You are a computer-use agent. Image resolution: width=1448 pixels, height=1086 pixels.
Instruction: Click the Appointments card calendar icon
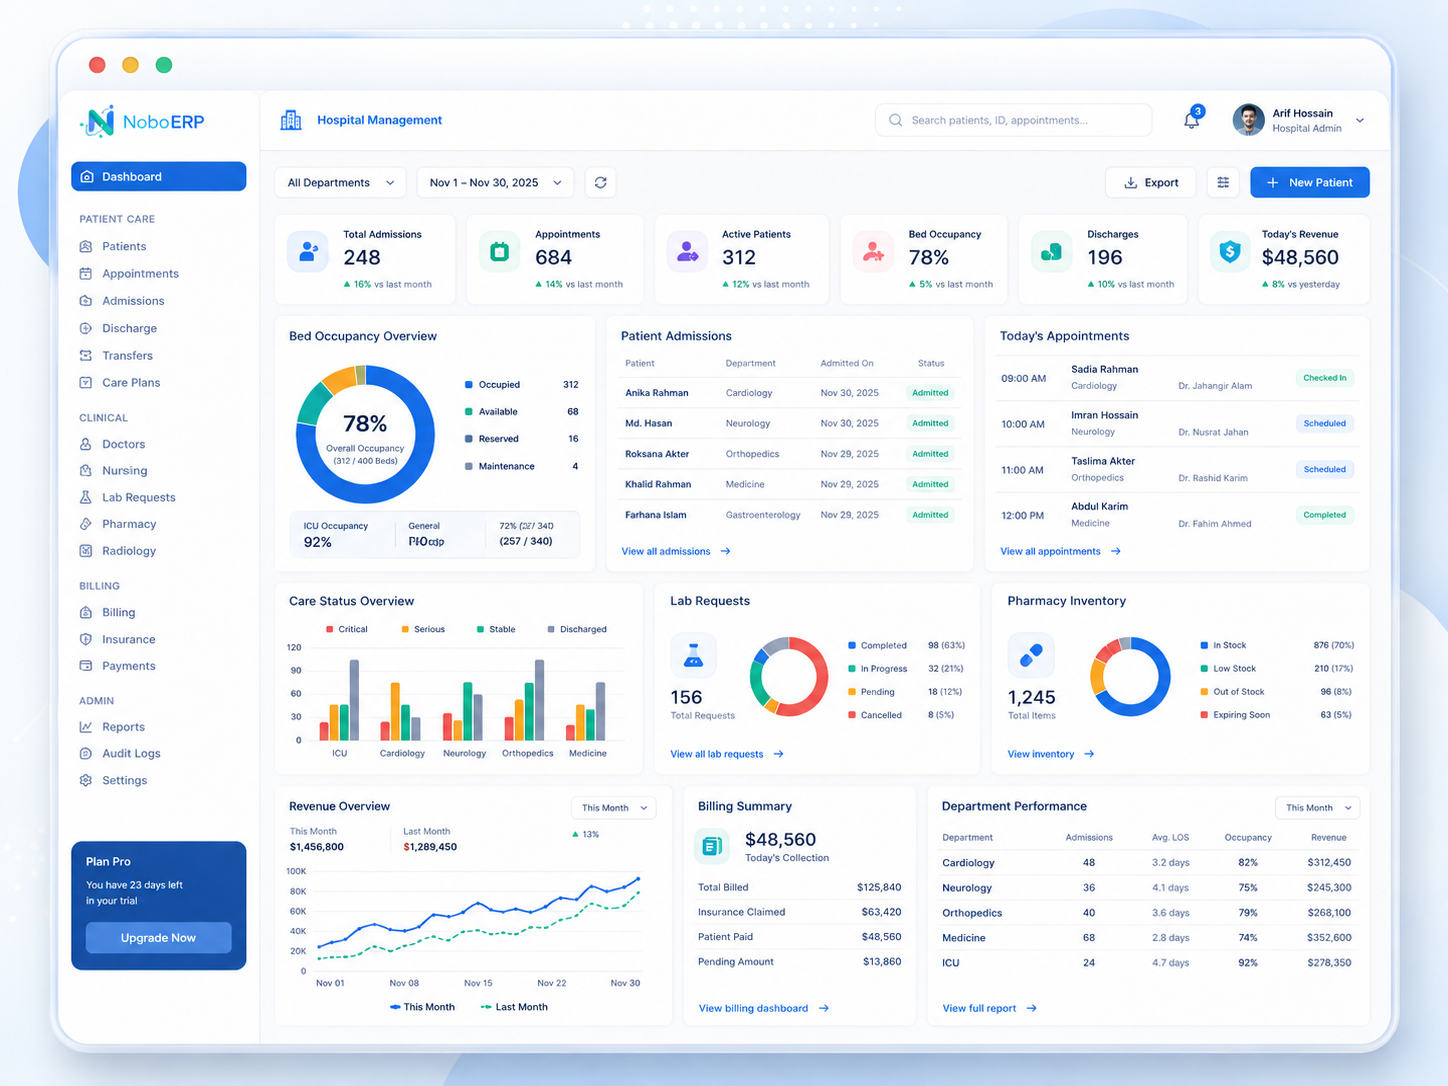click(x=499, y=252)
